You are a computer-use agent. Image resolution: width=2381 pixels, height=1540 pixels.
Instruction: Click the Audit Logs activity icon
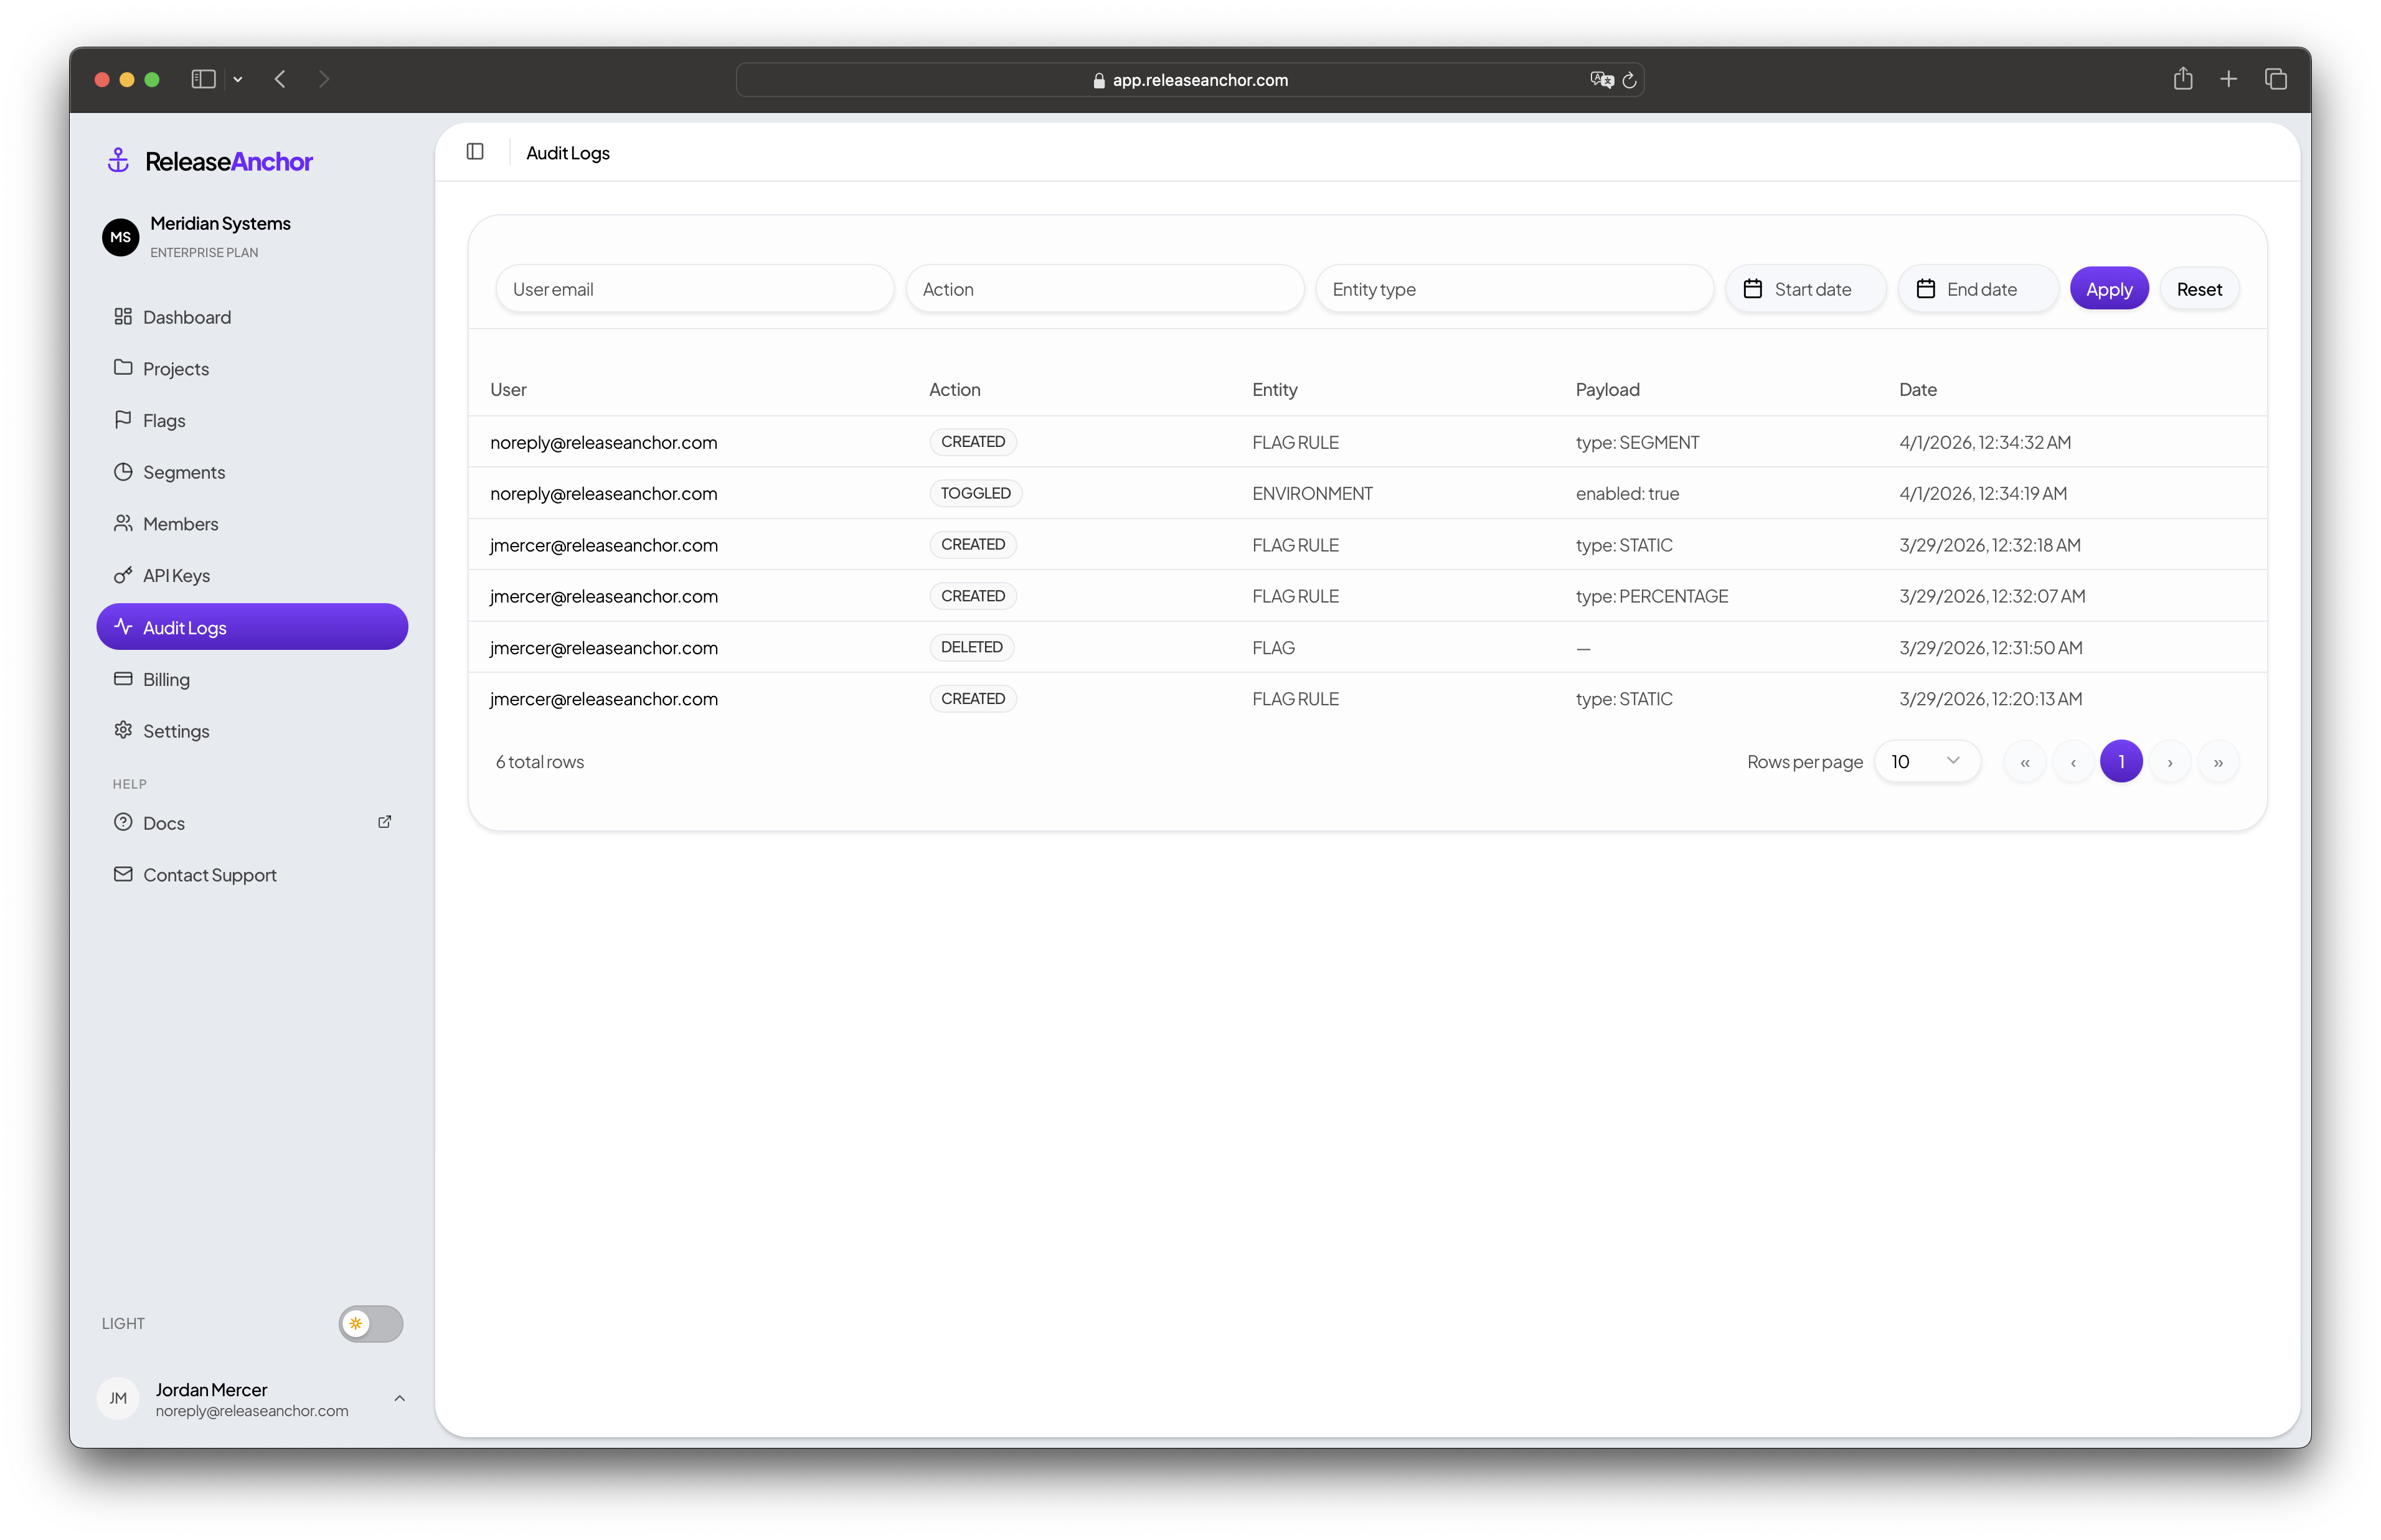click(123, 626)
